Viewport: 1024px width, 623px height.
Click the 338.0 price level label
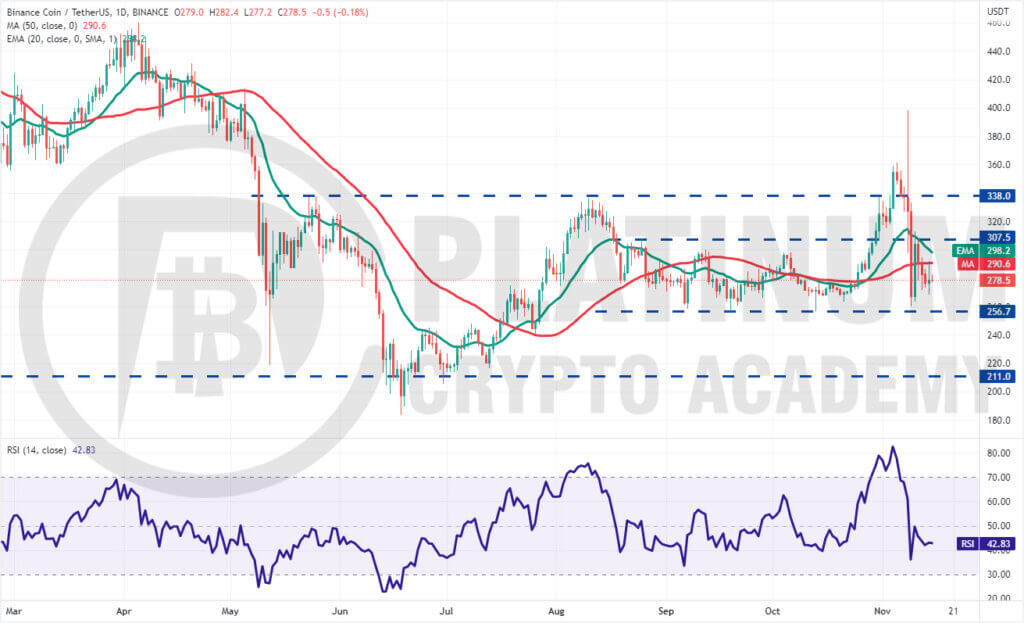(x=997, y=196)
